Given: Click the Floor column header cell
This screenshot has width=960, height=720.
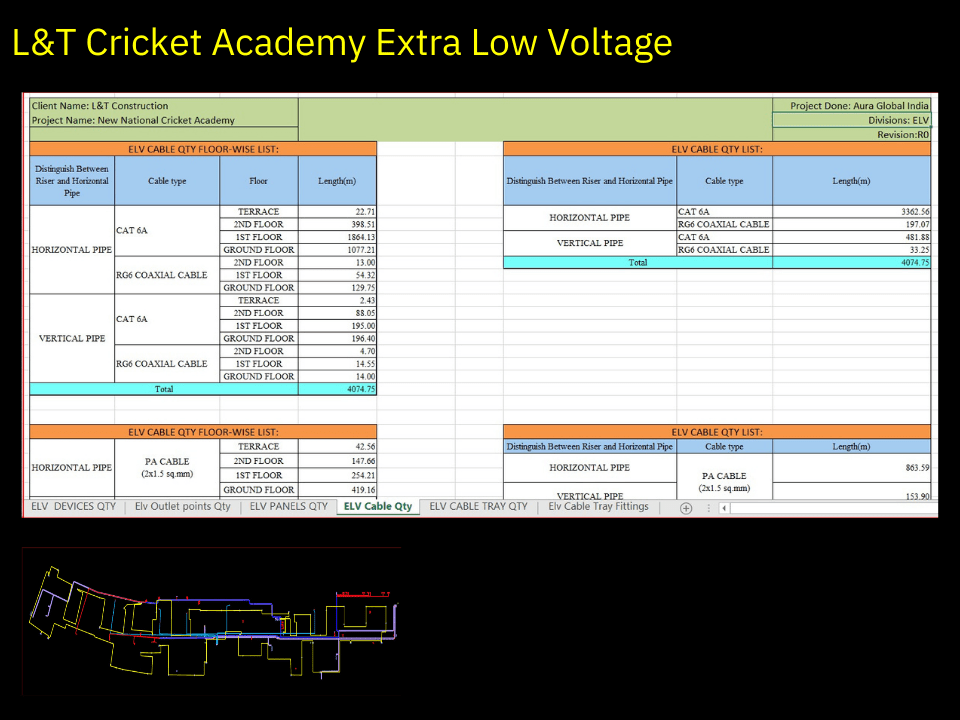Looking at the screenshot, I should coord(258,181).
